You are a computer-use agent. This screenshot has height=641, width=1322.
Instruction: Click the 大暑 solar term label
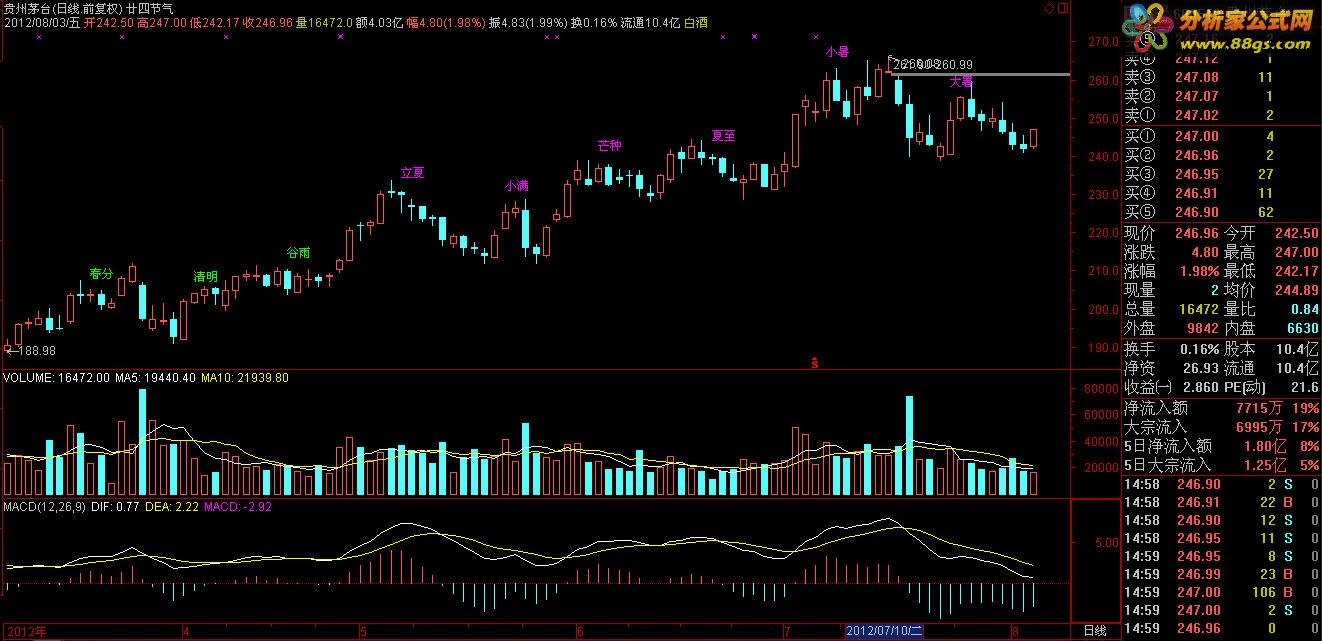961,80
